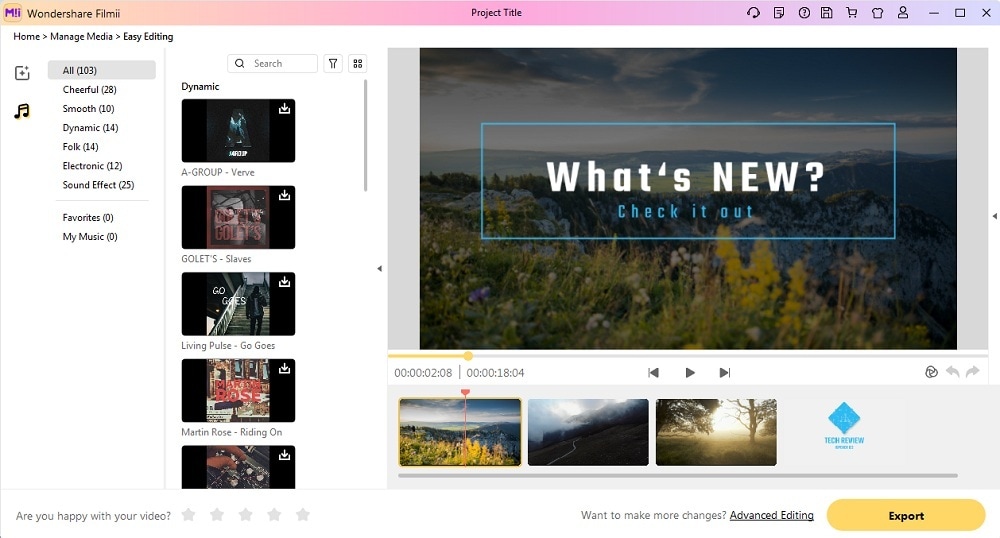Select the All (103) category
The image size is (1000, 538).
point(101,70)
